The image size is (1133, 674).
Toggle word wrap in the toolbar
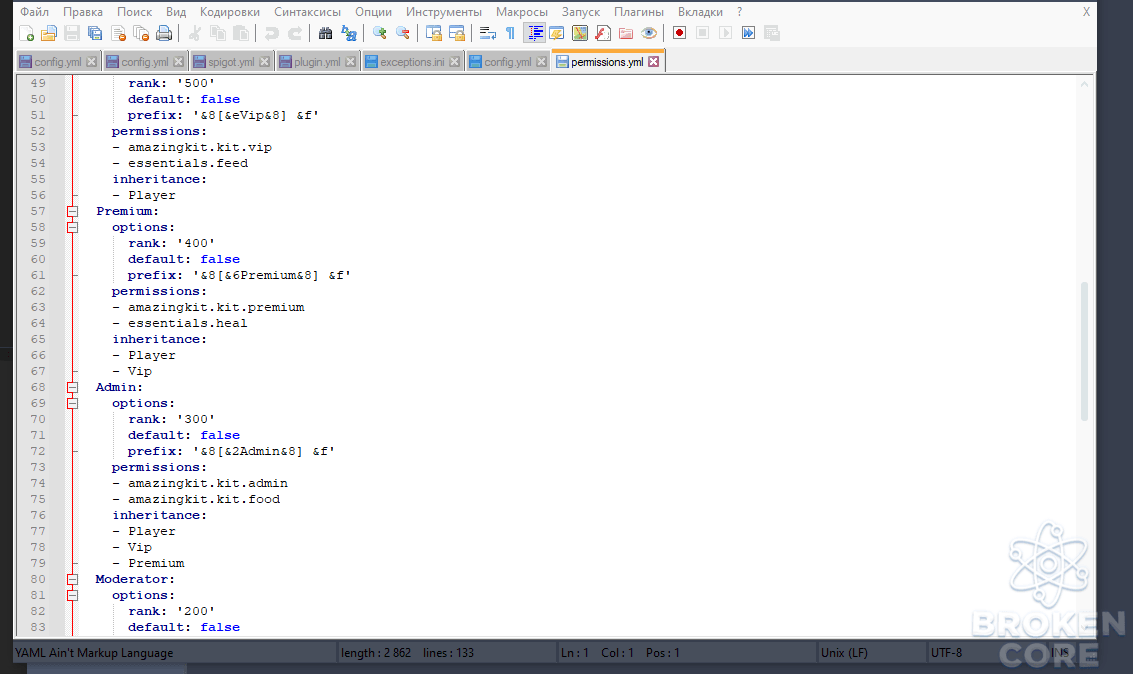point(488,33)
